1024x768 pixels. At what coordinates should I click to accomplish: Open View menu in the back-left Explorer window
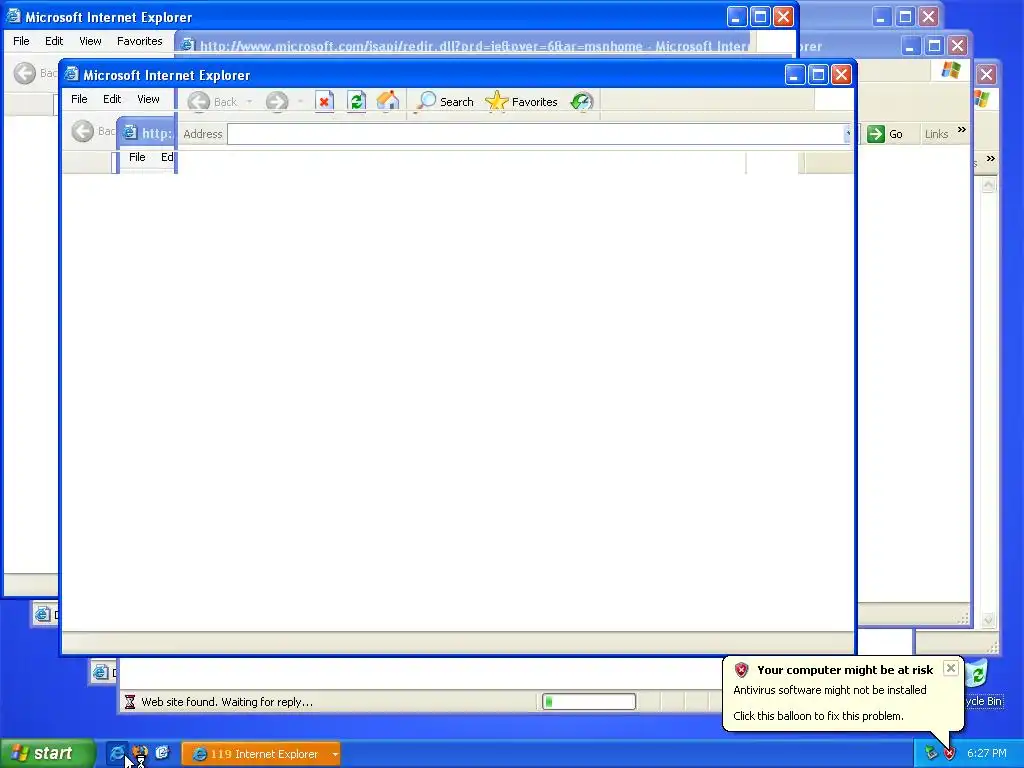[x=90, y=41]
